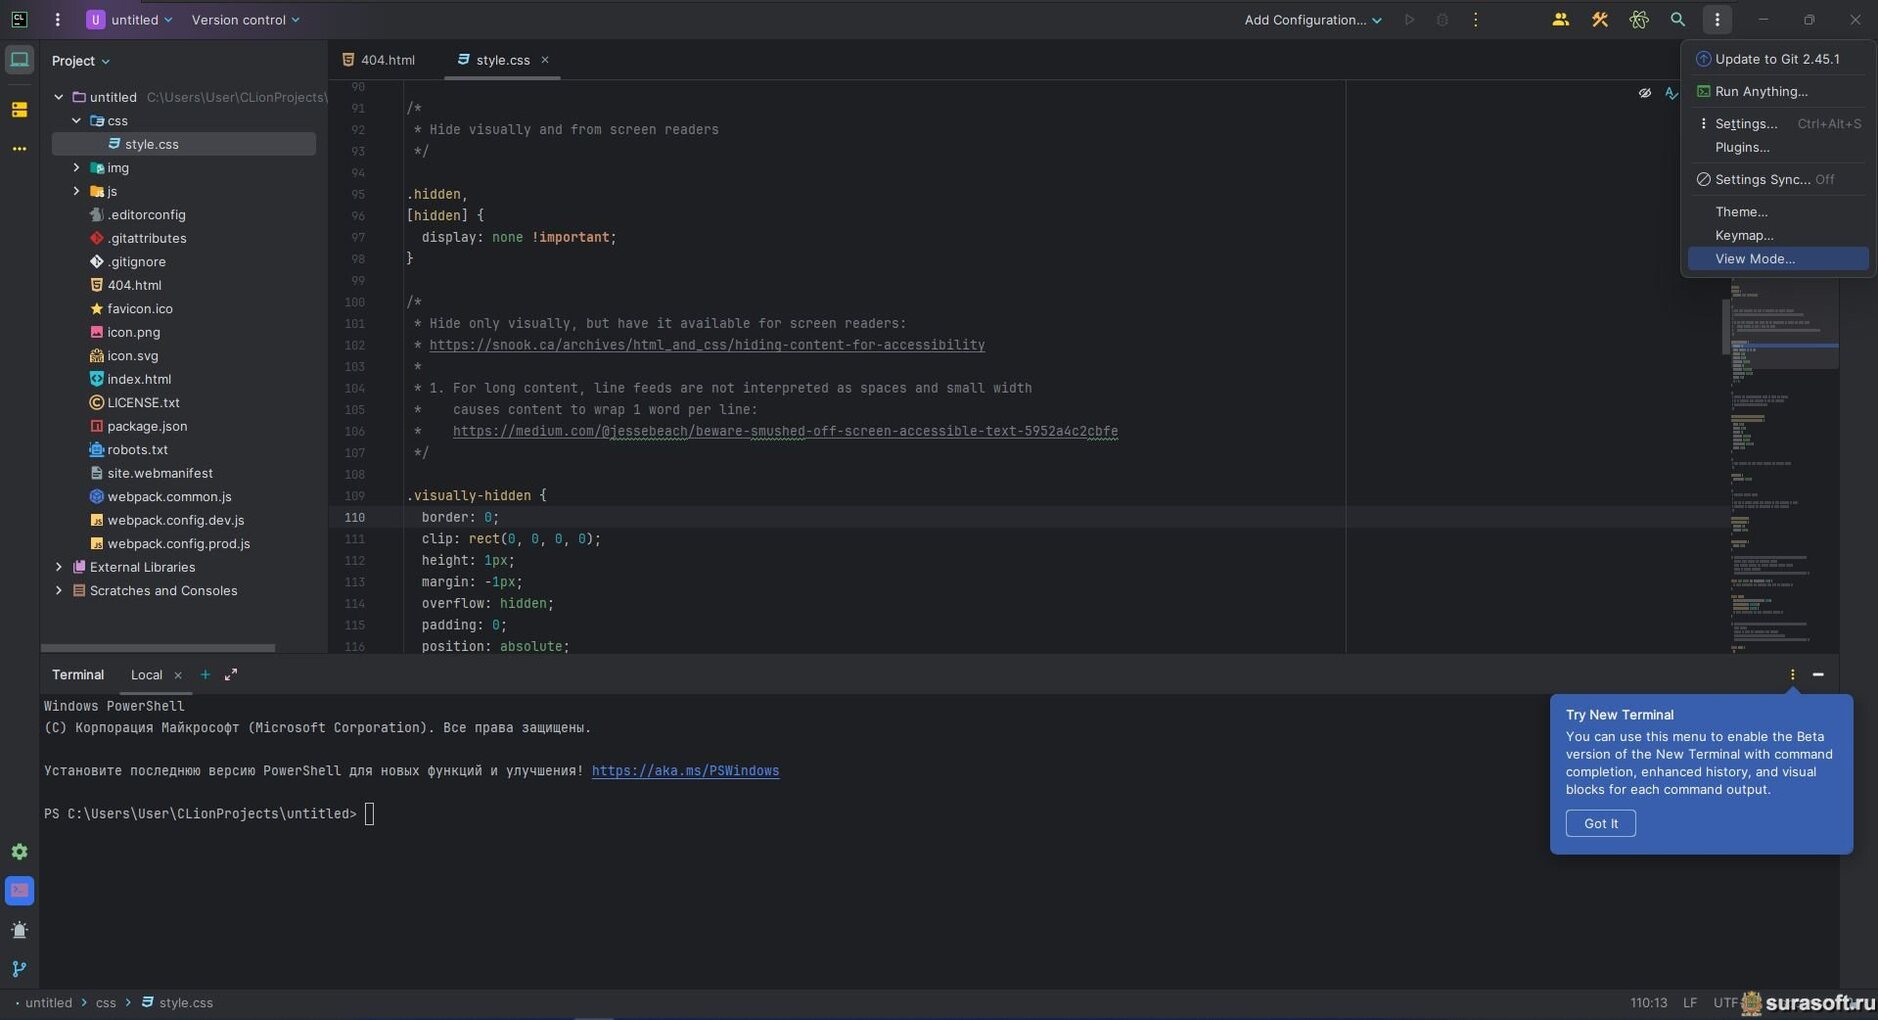Switch to the 404.html tab
The height and width of the screenshot is (1020, 1878).
pos(386,60)
